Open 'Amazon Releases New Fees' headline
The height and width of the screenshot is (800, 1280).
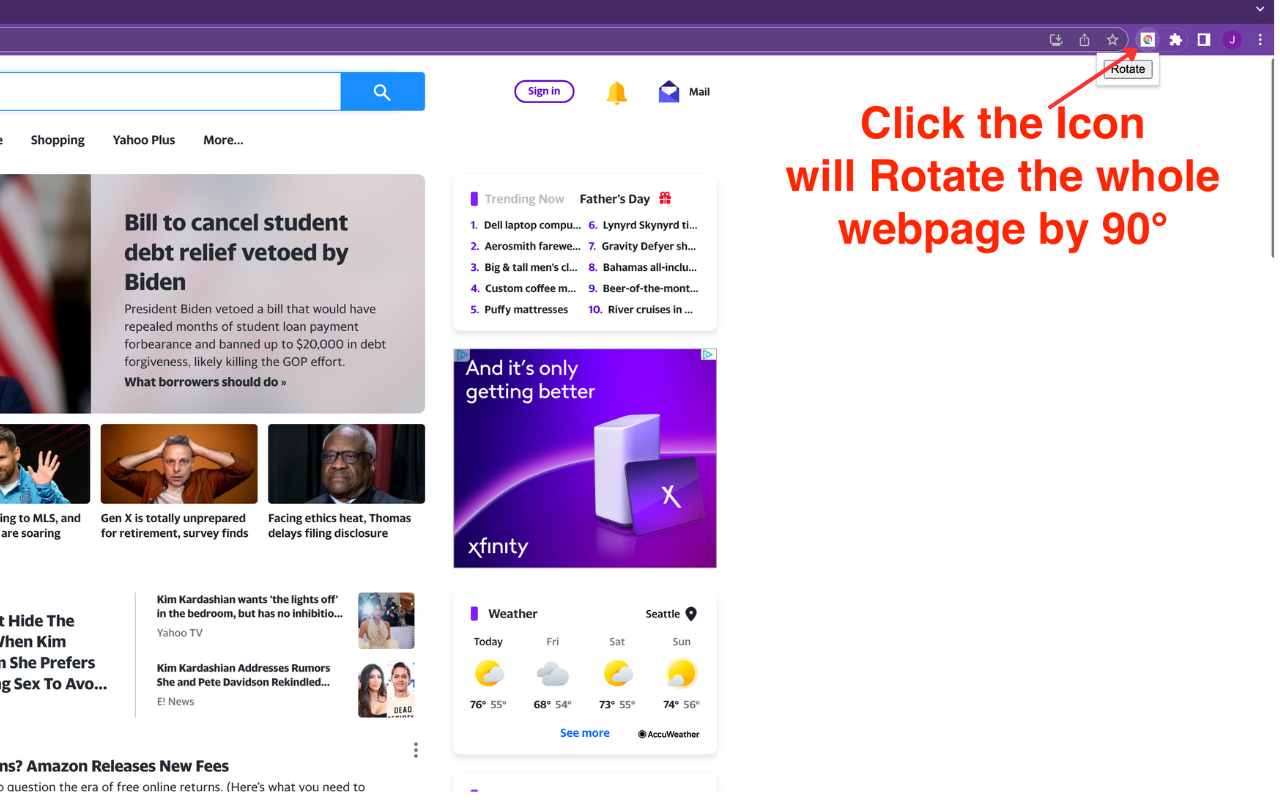[x=115, y=766]
